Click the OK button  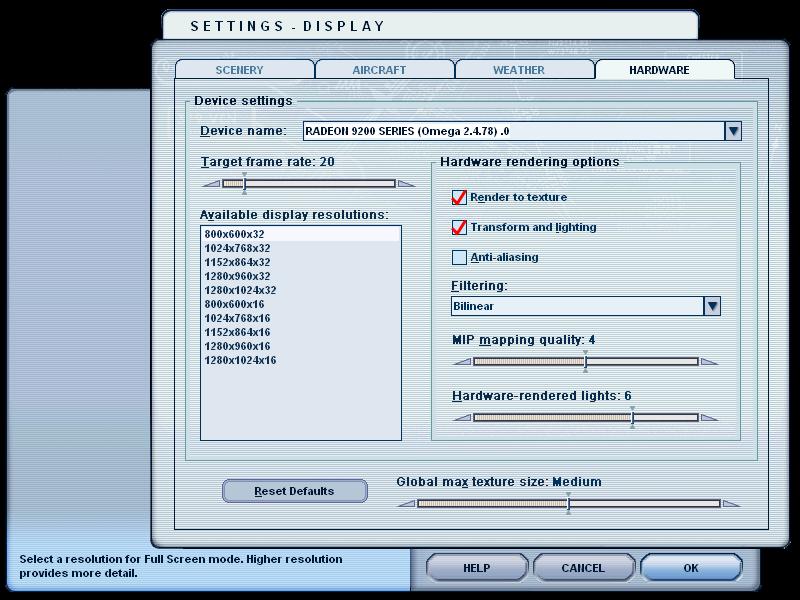click(691, 568)
